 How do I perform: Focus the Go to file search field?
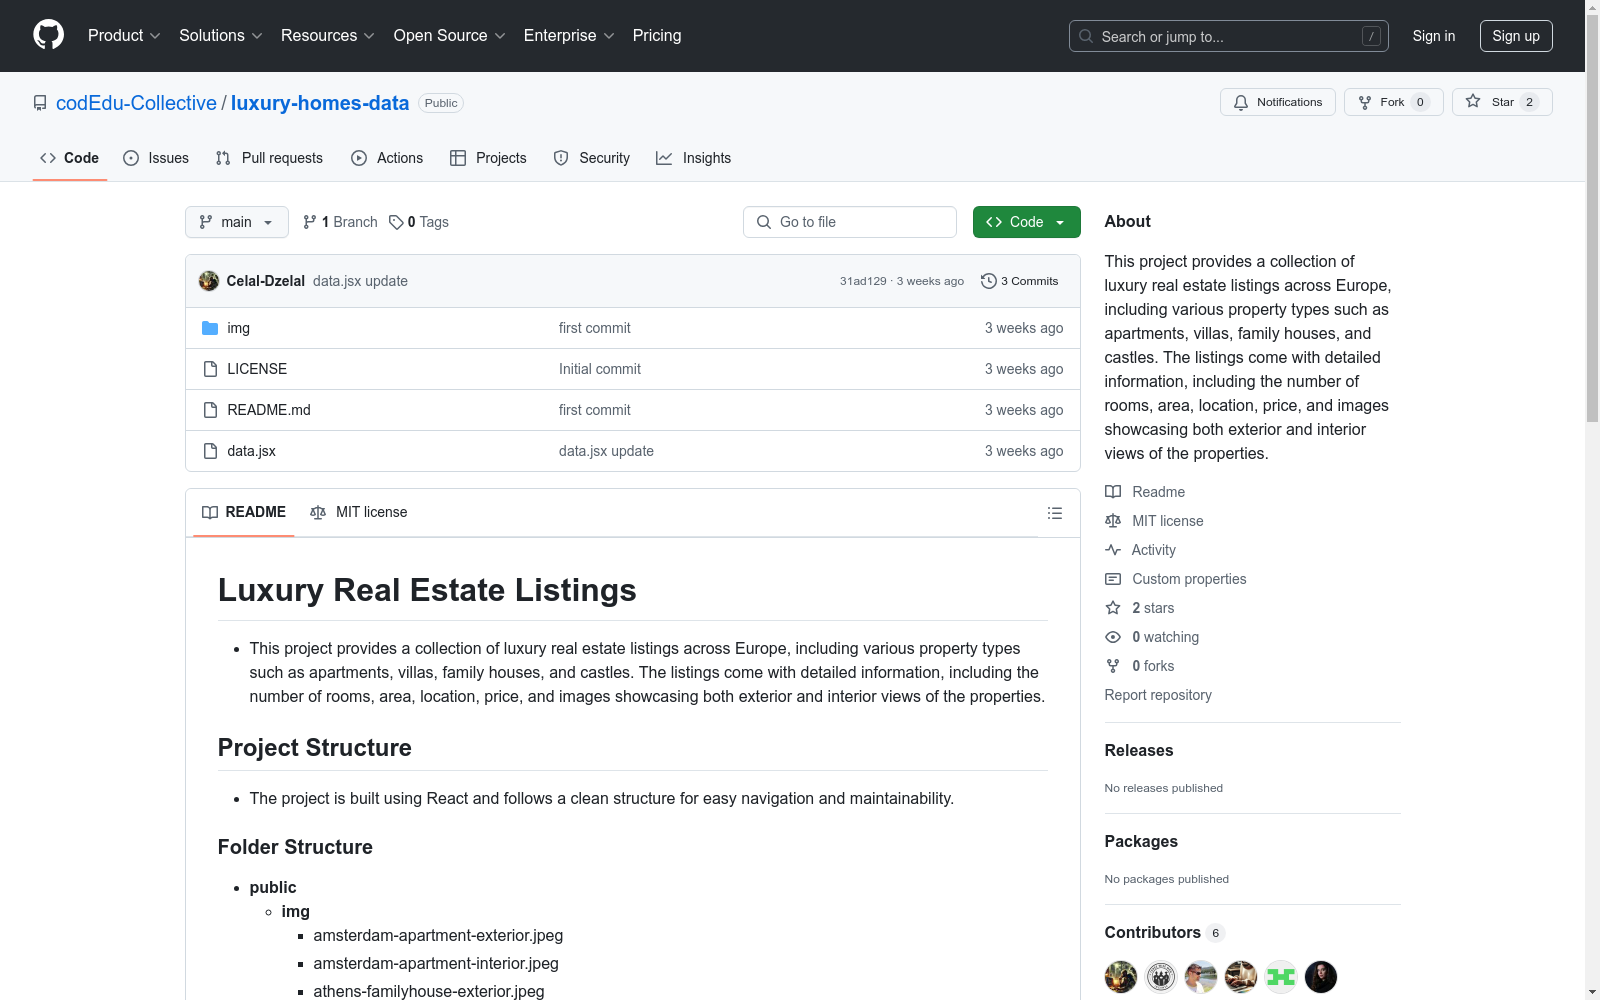(850, 222)
